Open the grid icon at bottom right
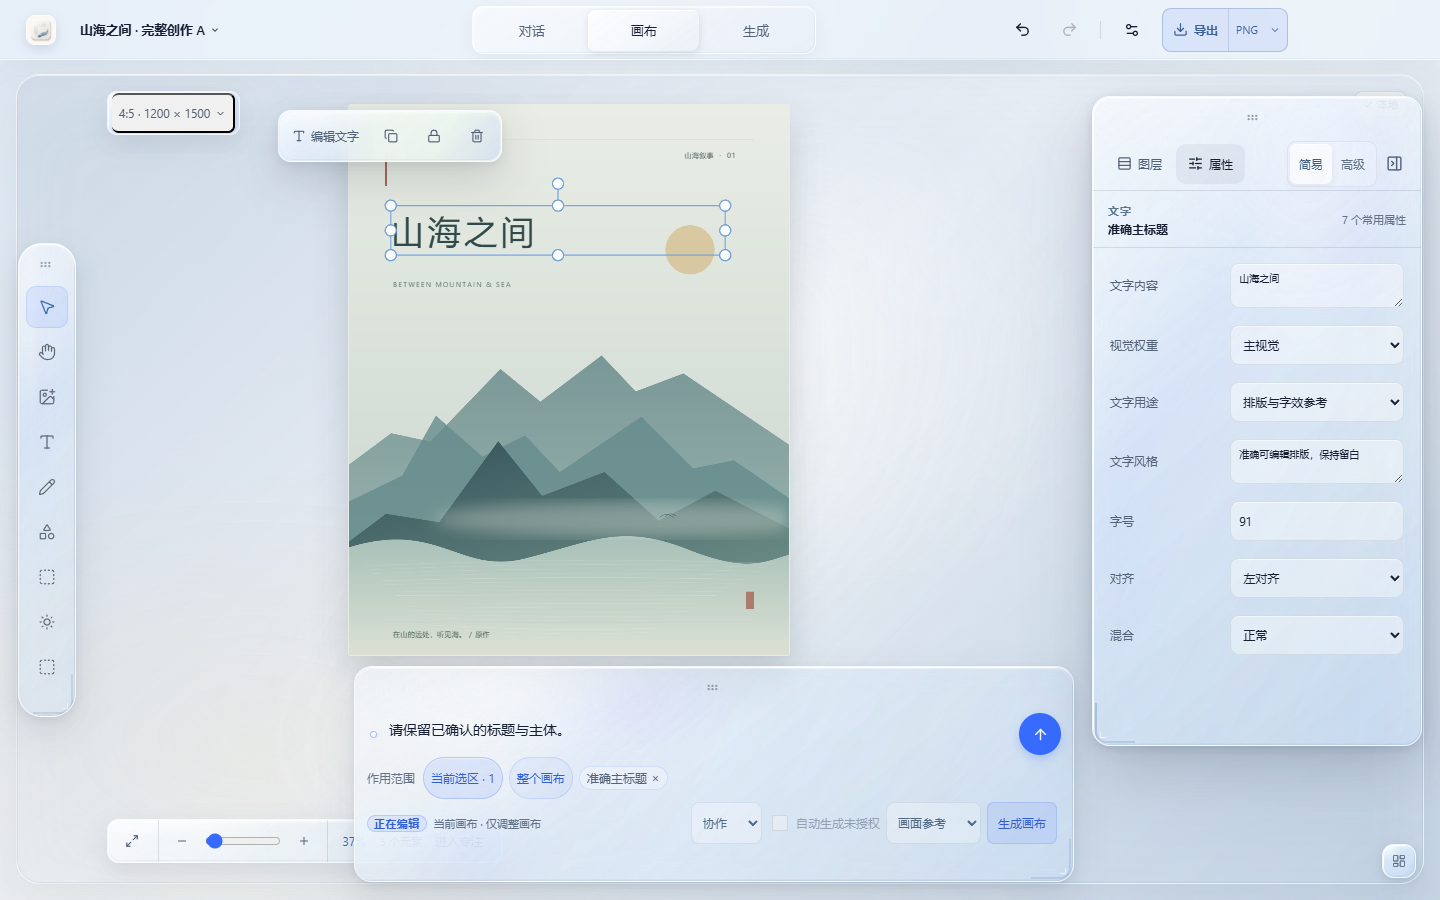 (x=1399, y=861)
